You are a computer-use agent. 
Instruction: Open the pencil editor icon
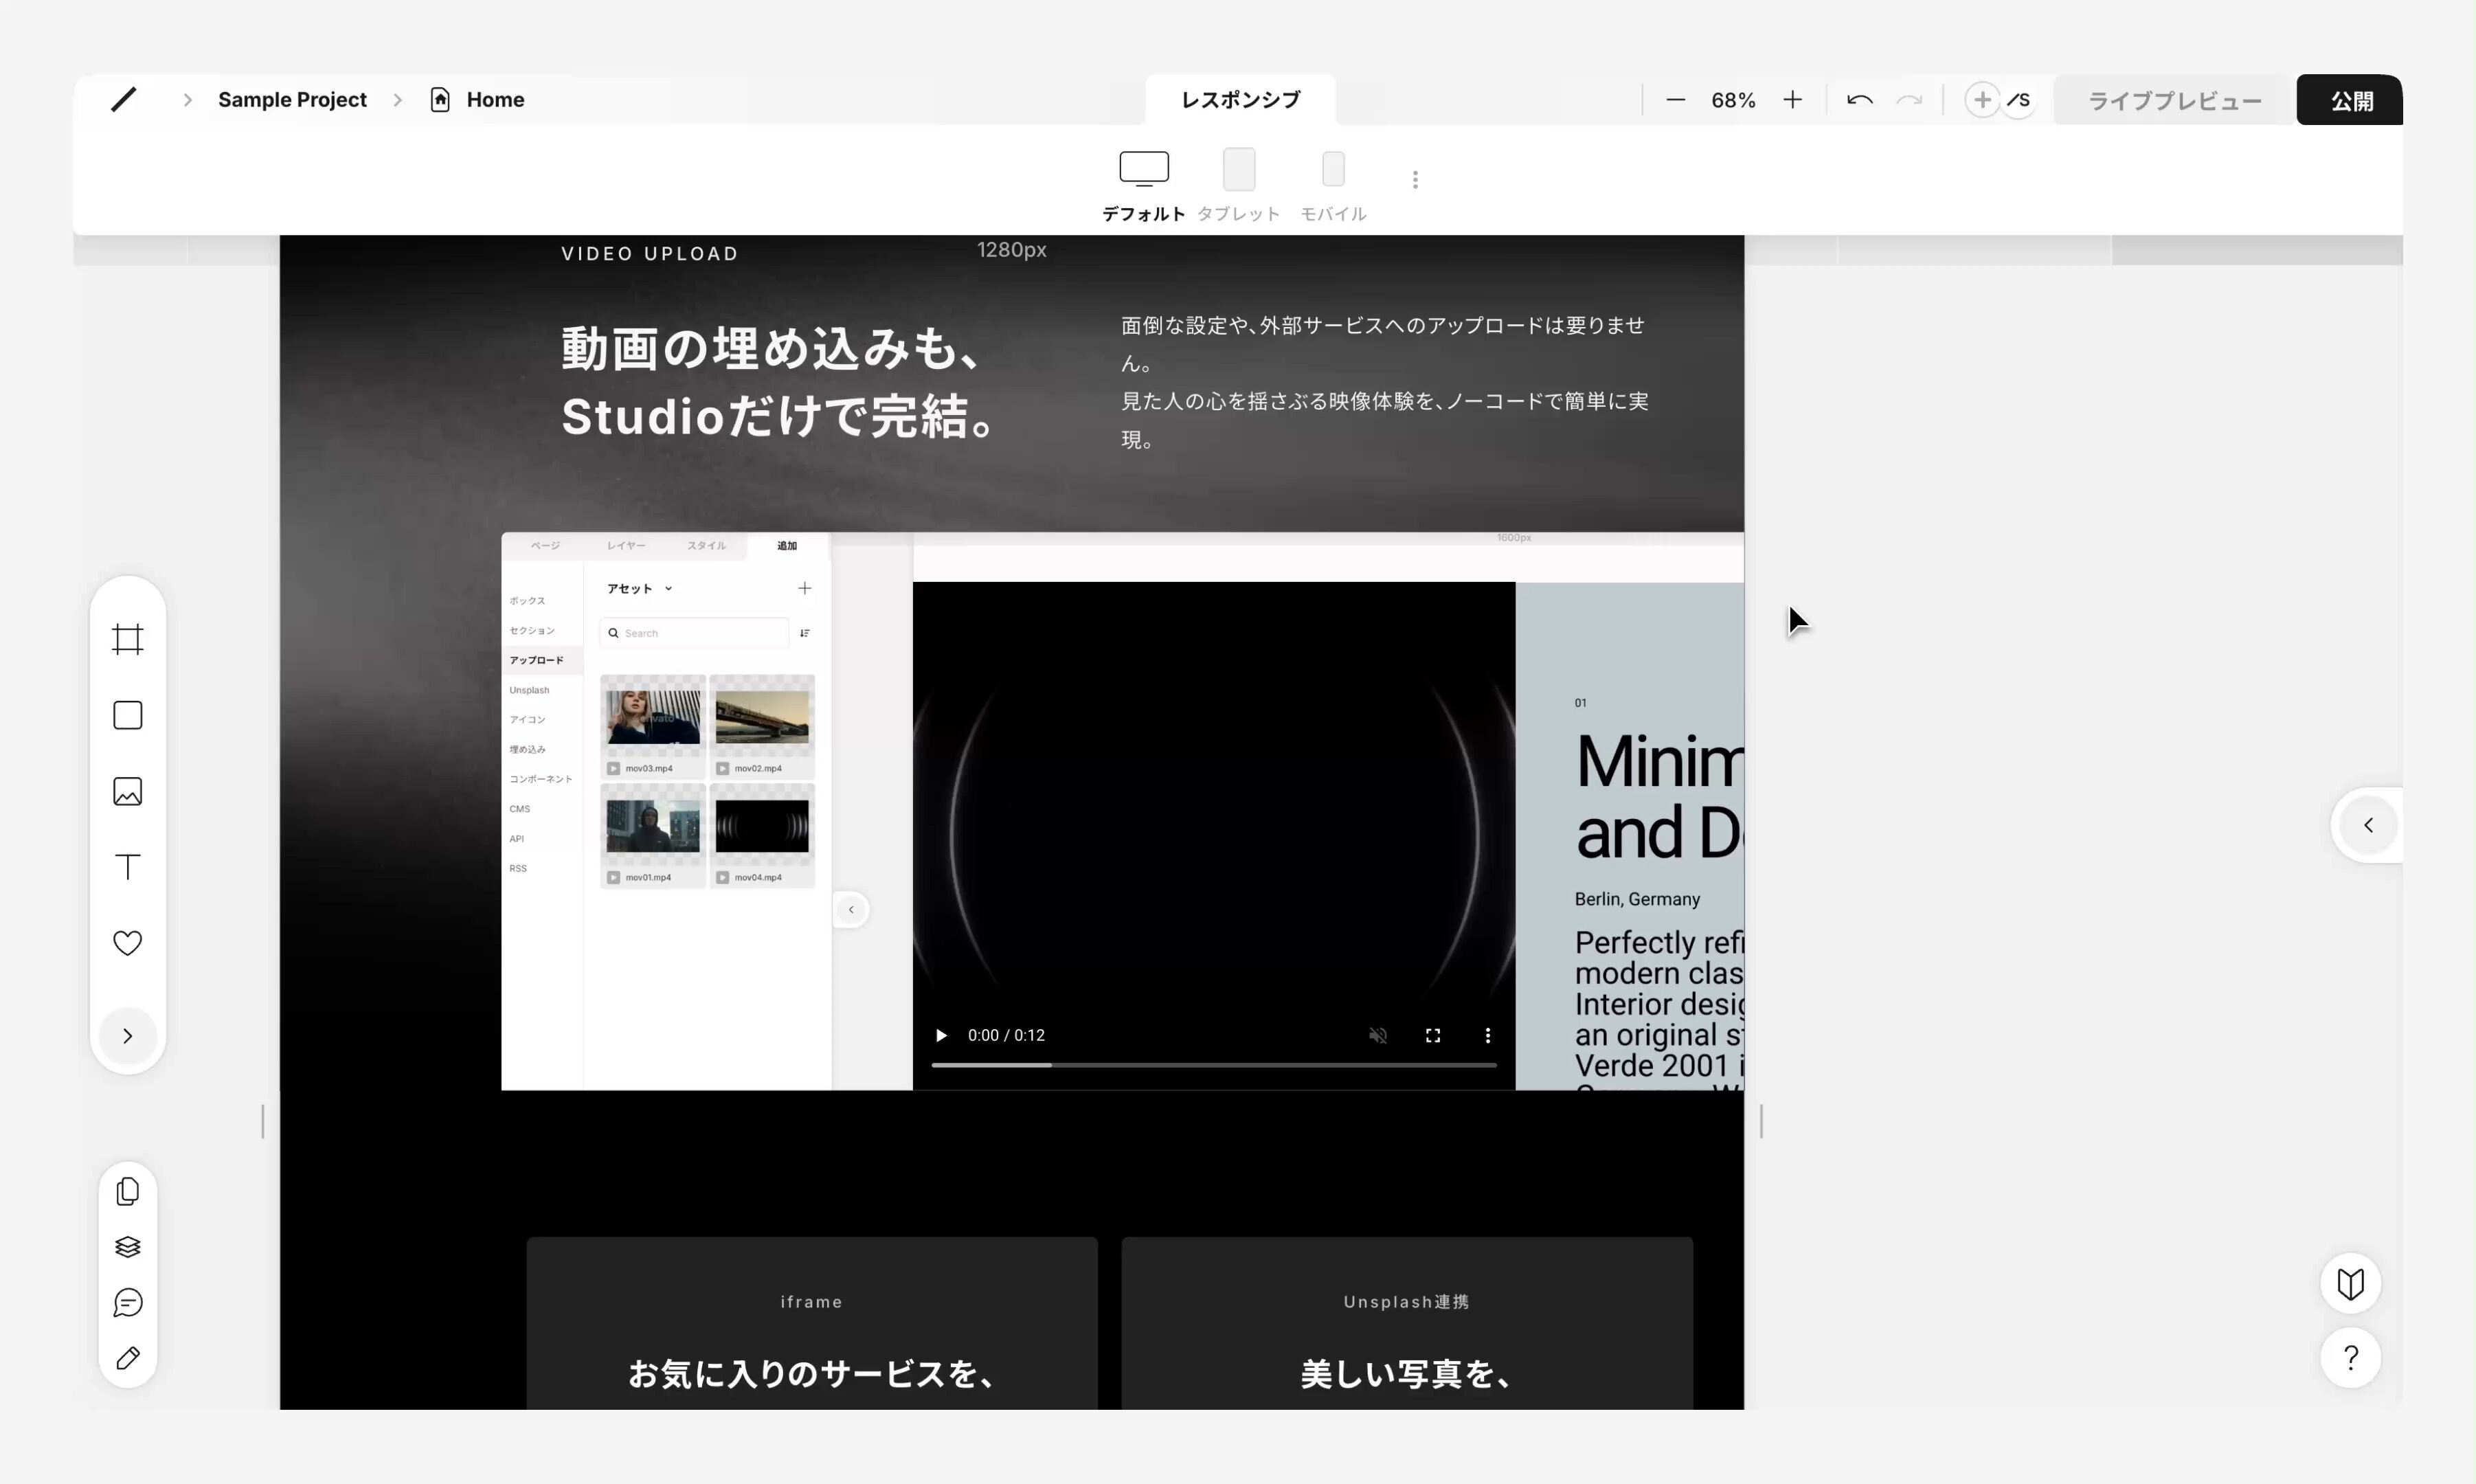click(128, 1358)
